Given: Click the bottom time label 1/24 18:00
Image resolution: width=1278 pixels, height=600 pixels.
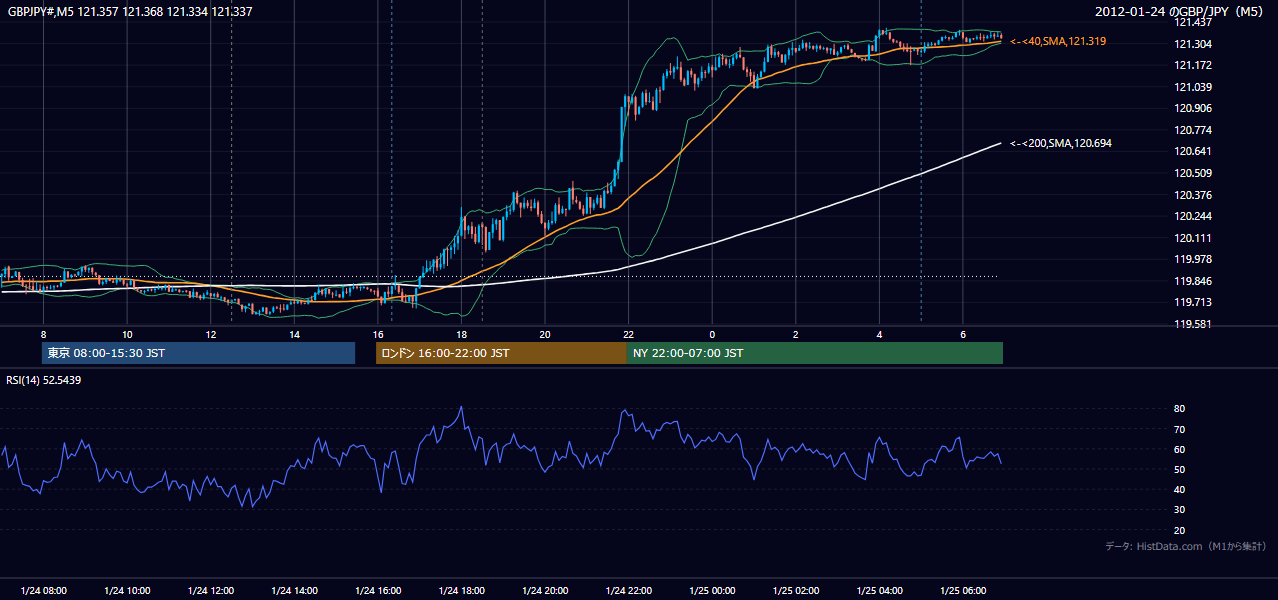Looking at the screenshot, I should point(462,591).
